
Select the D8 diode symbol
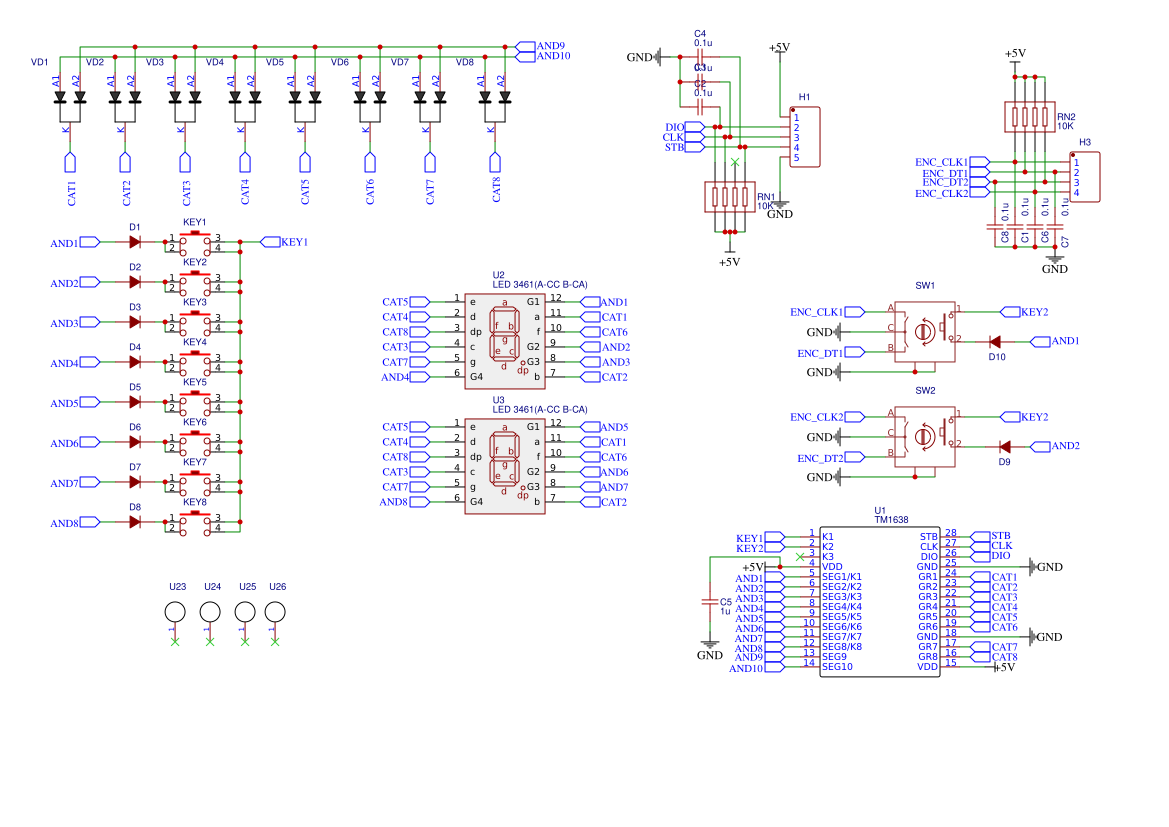pos(135,523)
